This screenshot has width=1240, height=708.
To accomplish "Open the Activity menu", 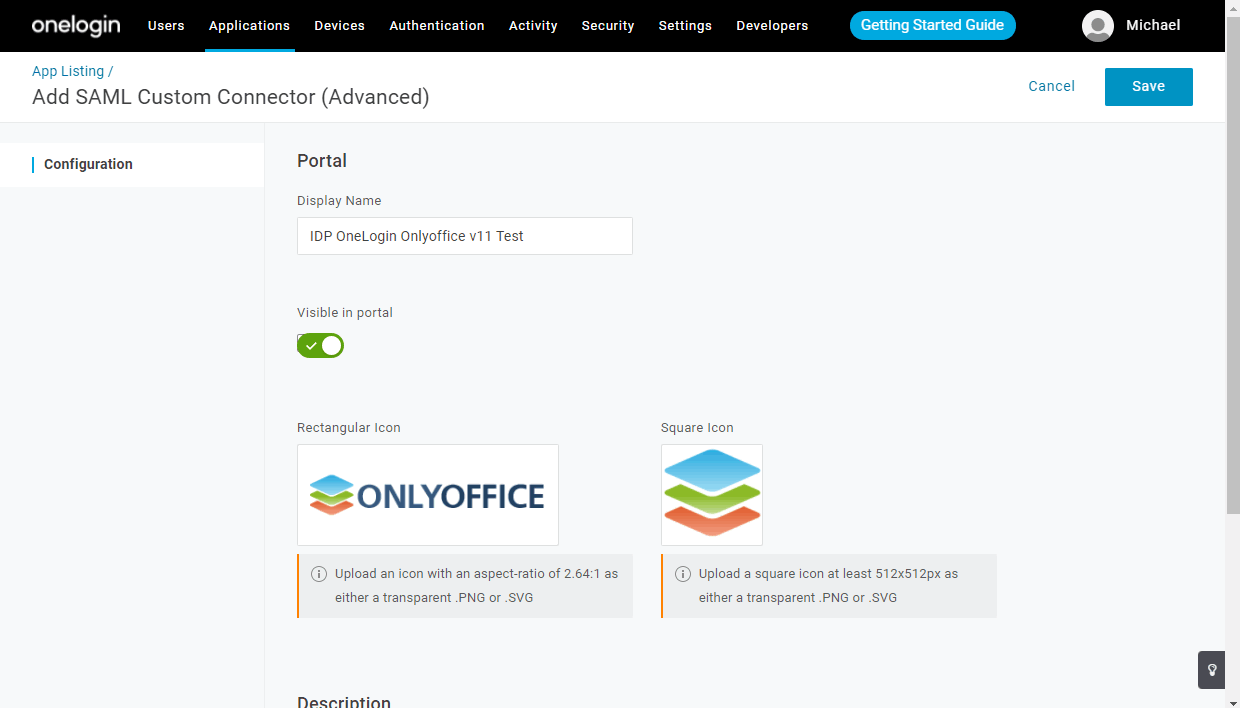I will pyautogui.click(x=532, y=25).
